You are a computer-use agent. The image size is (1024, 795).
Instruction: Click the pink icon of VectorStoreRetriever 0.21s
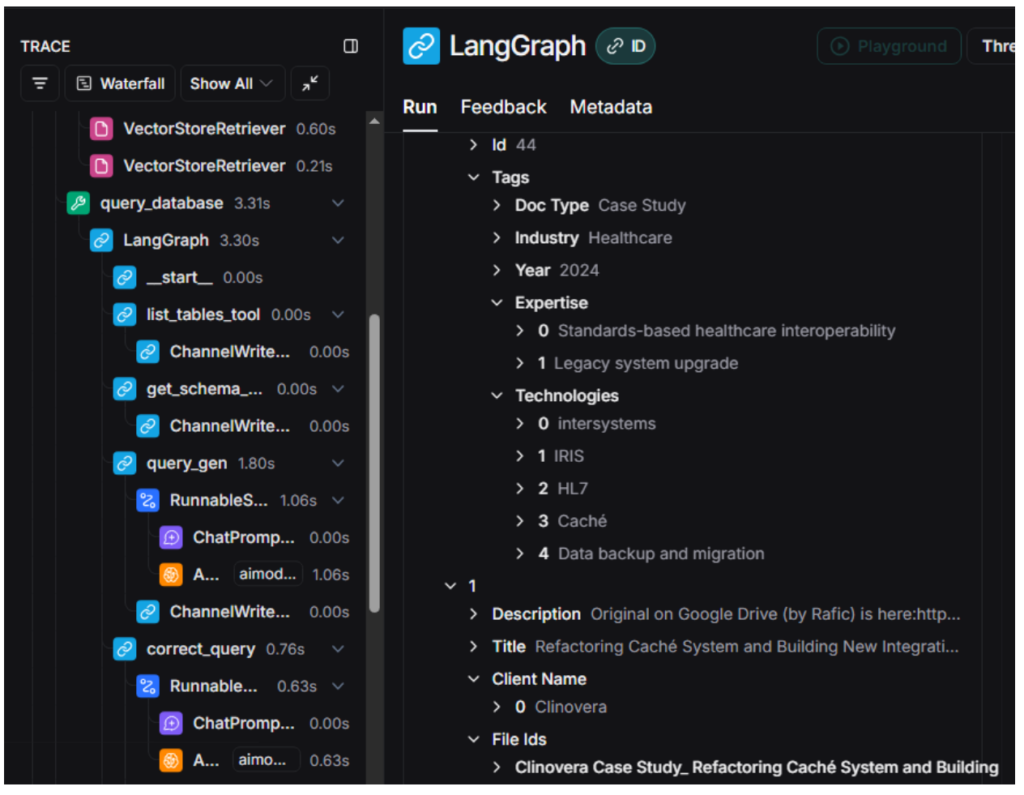(x=101, y=166)
